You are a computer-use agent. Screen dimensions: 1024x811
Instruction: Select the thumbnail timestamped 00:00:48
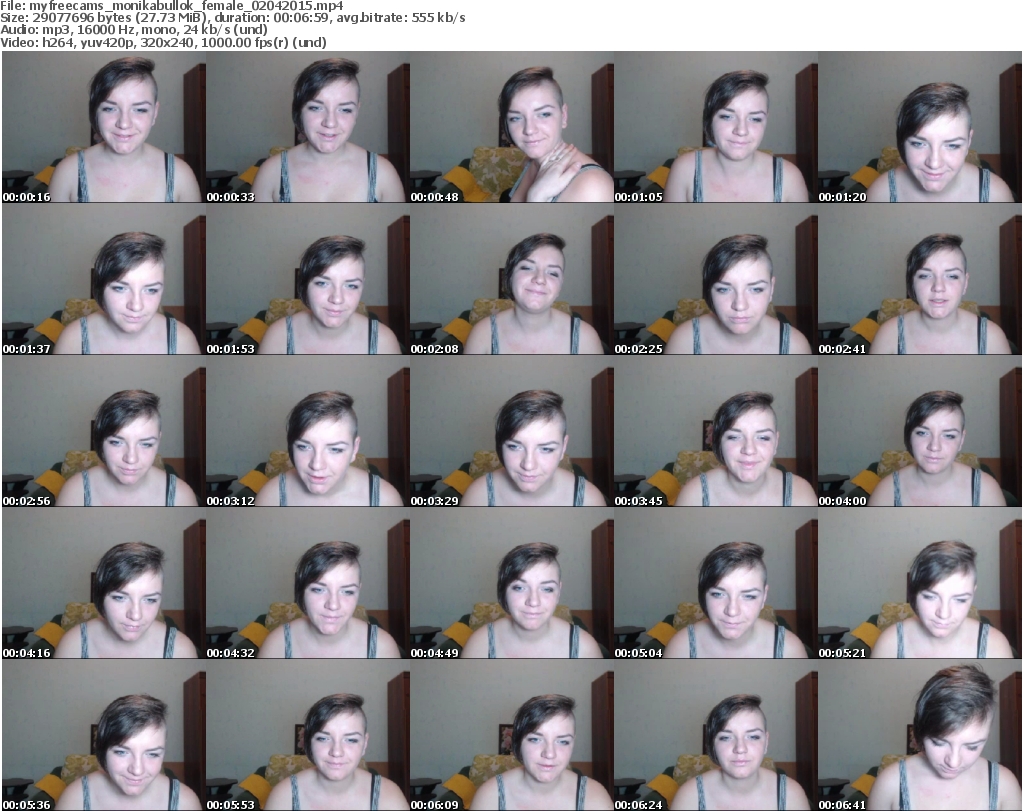[x=511, y=127]
